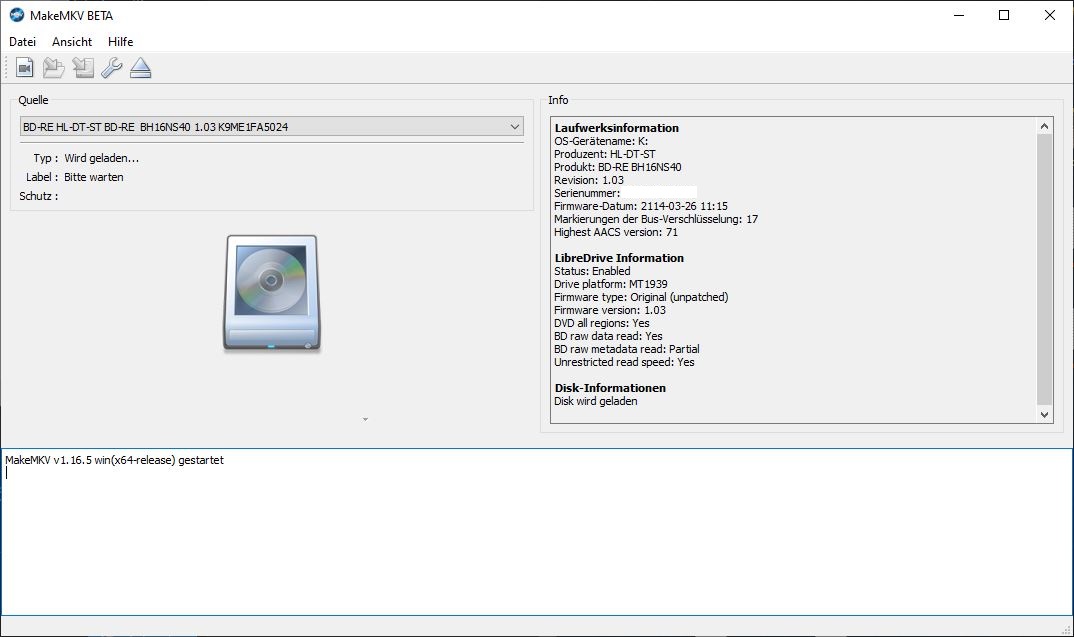Image resolution: width=1074 pixels, height=637 pixels.
Task: Click 'Firmware type: Original (unpatched)' line
Action: [641, 297]
